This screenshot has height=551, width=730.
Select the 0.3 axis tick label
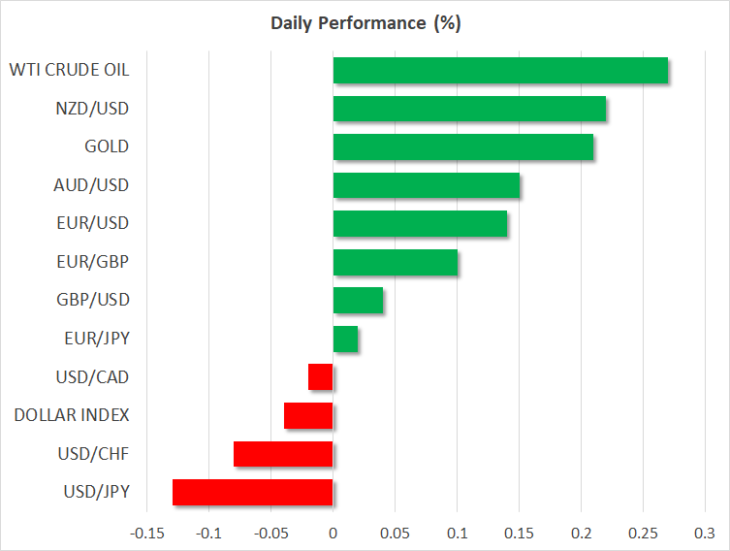pos(704,533)
